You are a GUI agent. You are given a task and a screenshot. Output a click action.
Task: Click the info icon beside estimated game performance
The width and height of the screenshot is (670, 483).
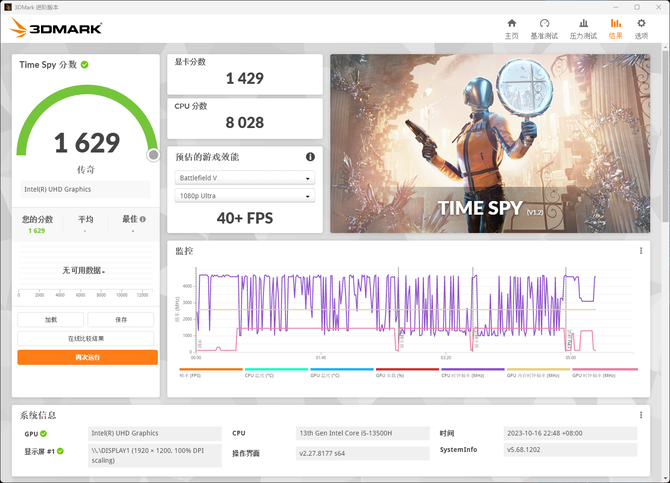pyautogui.click(x=310, y=157)
